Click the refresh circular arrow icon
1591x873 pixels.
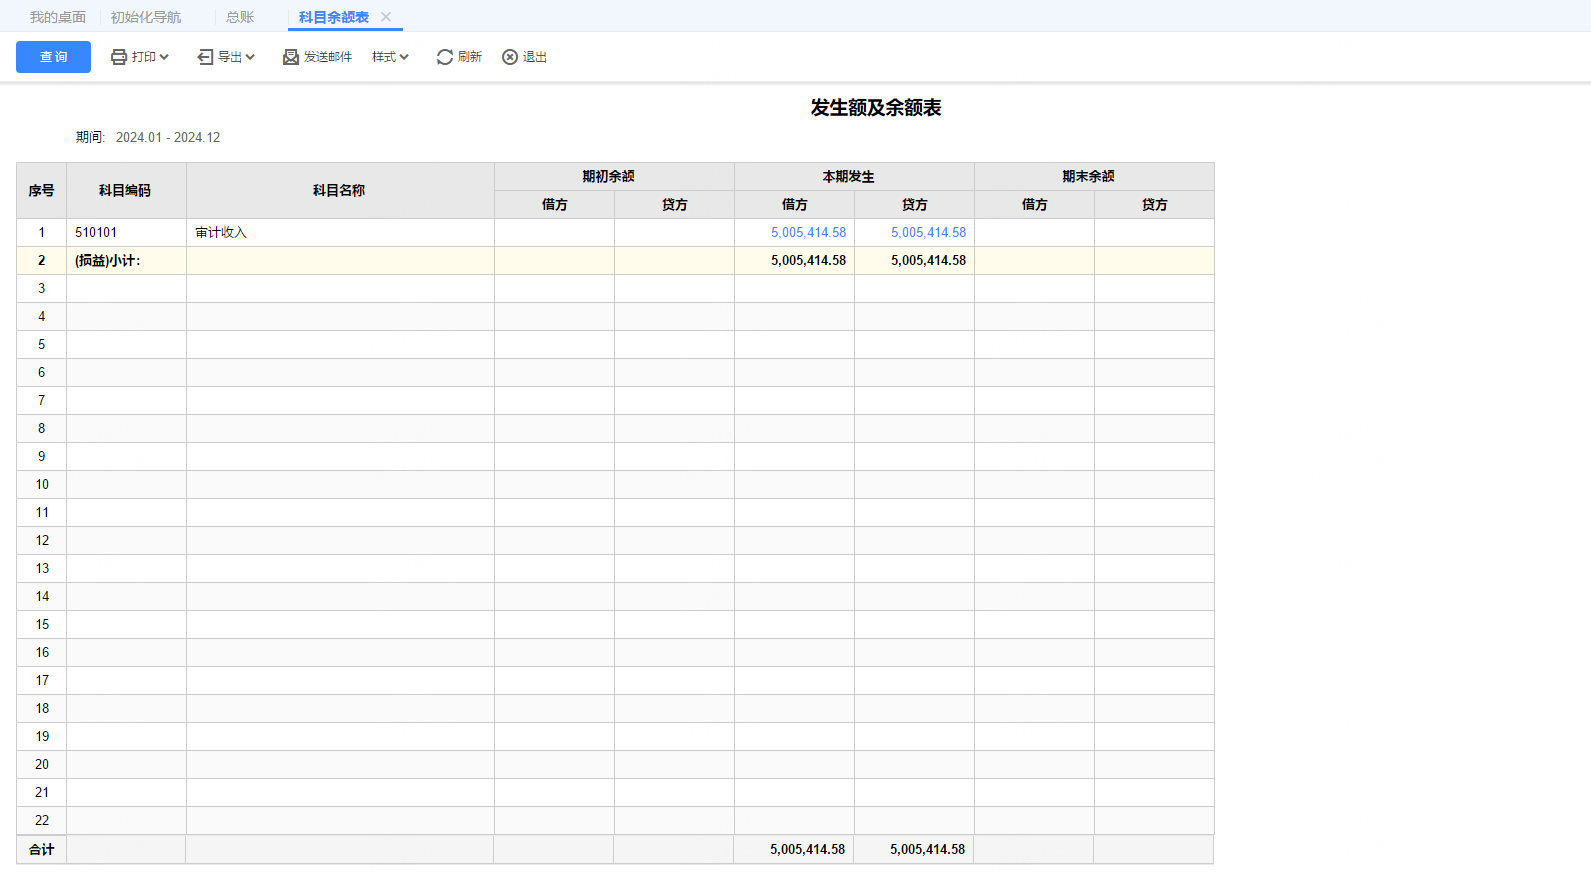[x=445, y=57]
